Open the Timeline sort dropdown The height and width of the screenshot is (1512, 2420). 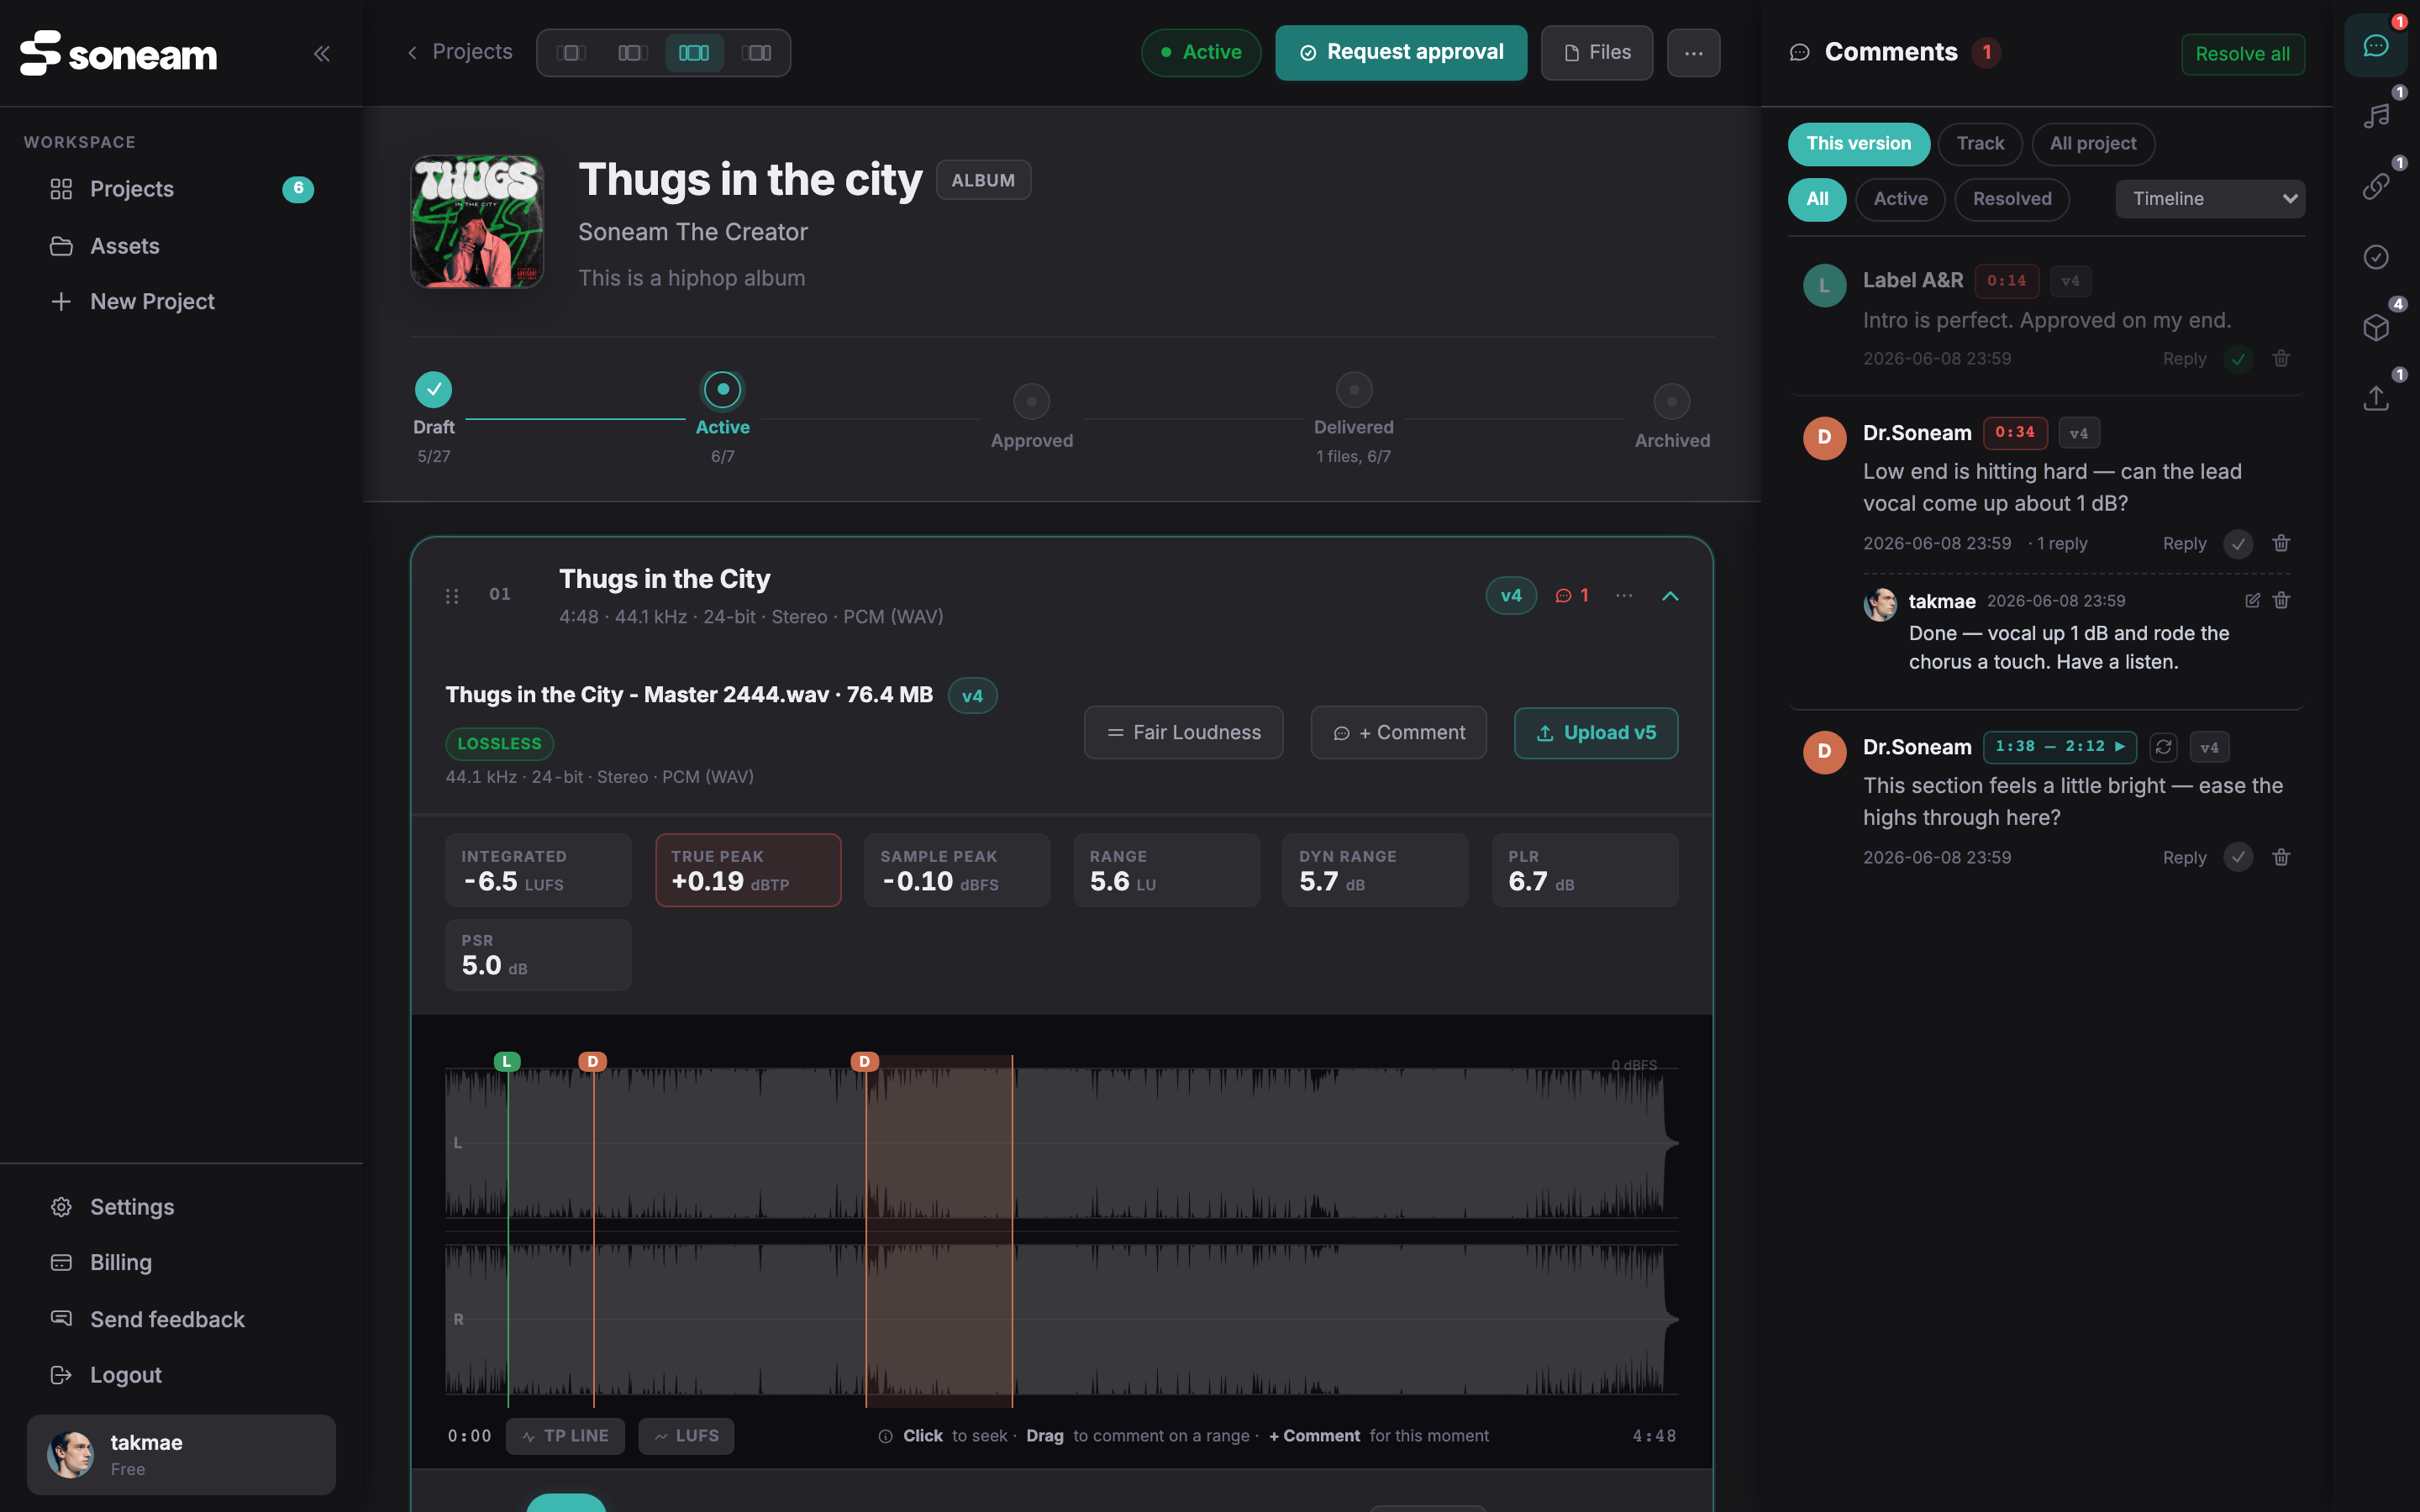coord(2210,199)
